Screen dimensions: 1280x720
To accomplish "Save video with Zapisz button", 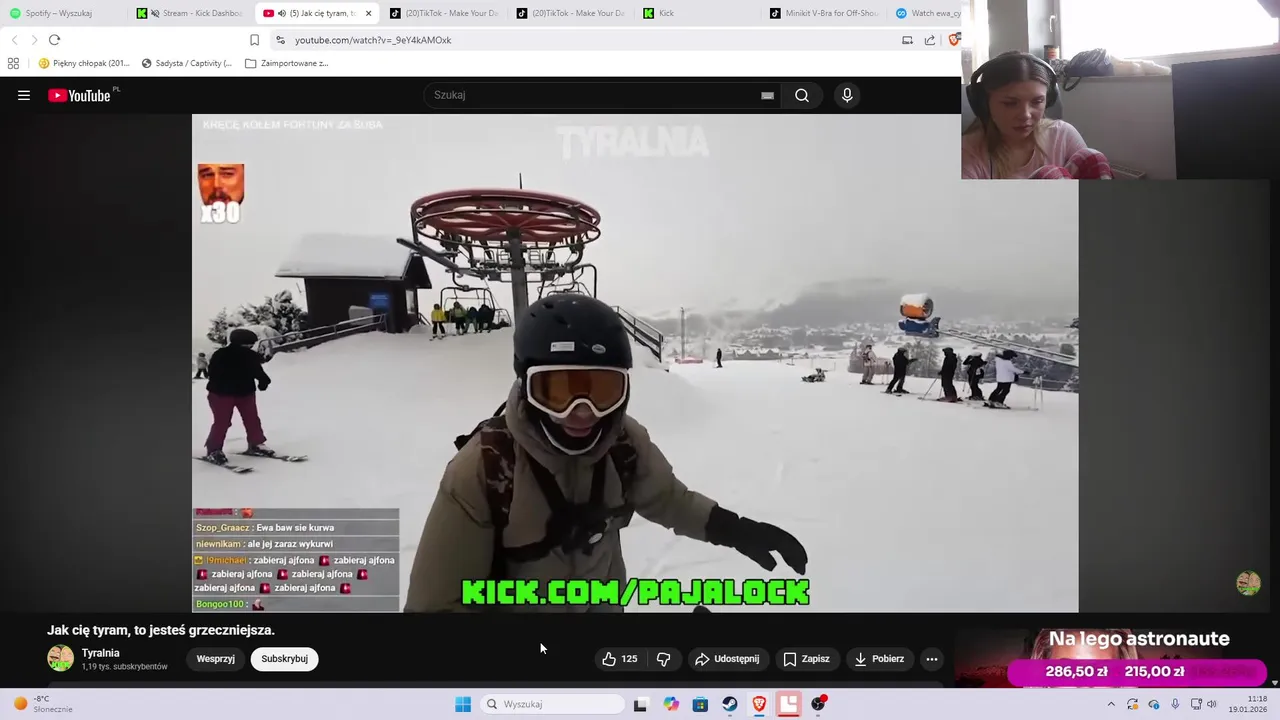I will coord(806,659).
